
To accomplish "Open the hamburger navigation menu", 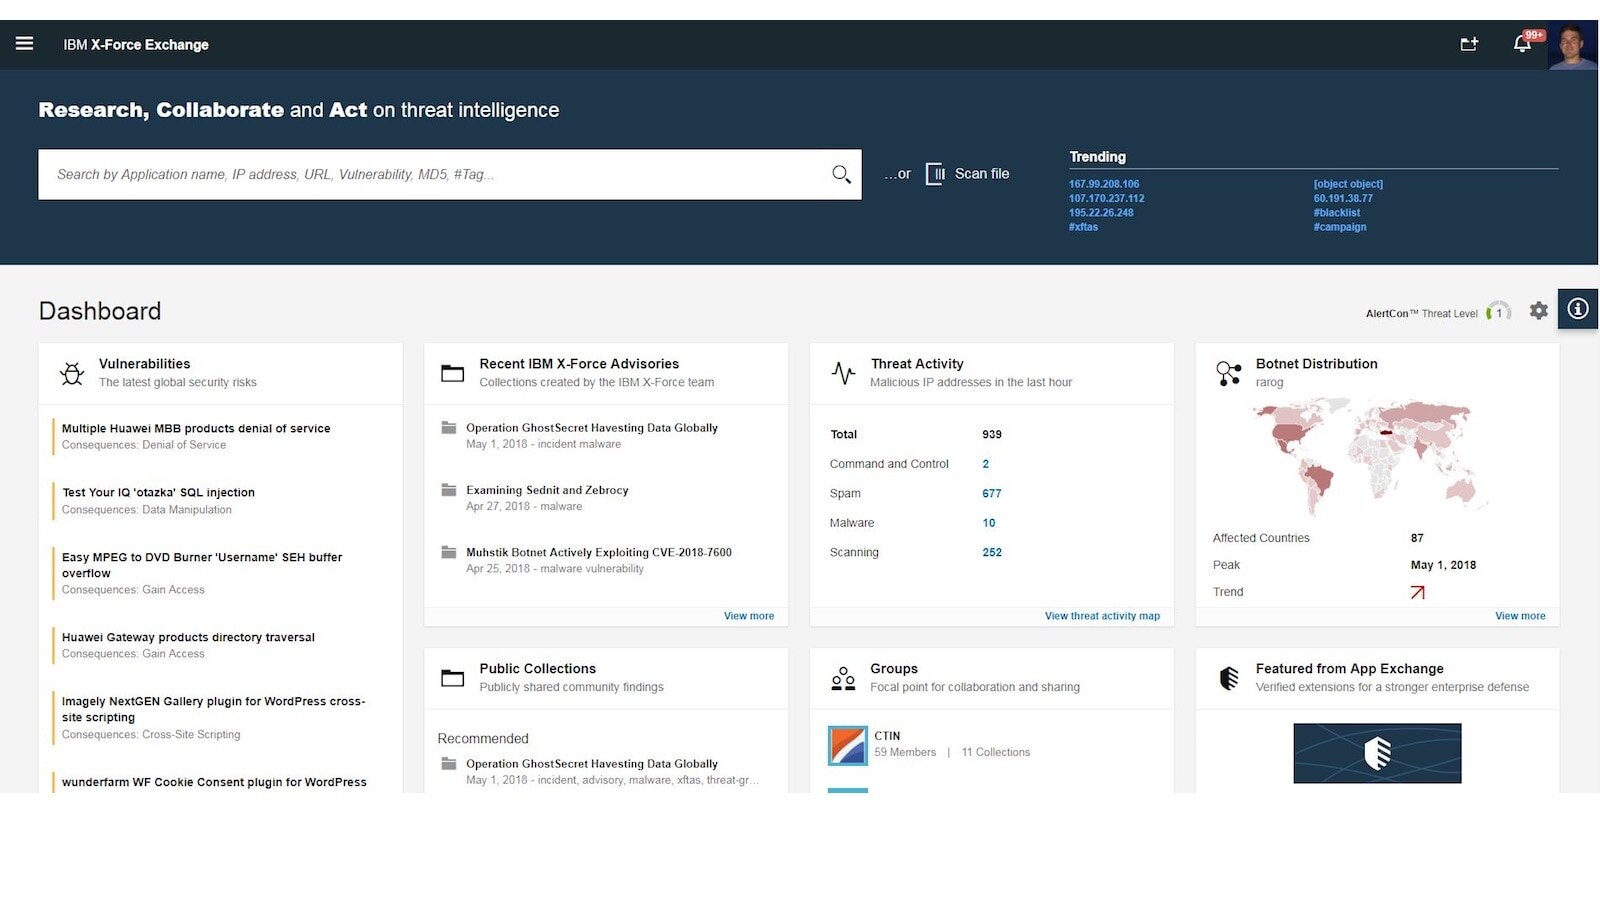I will (25, 43).
